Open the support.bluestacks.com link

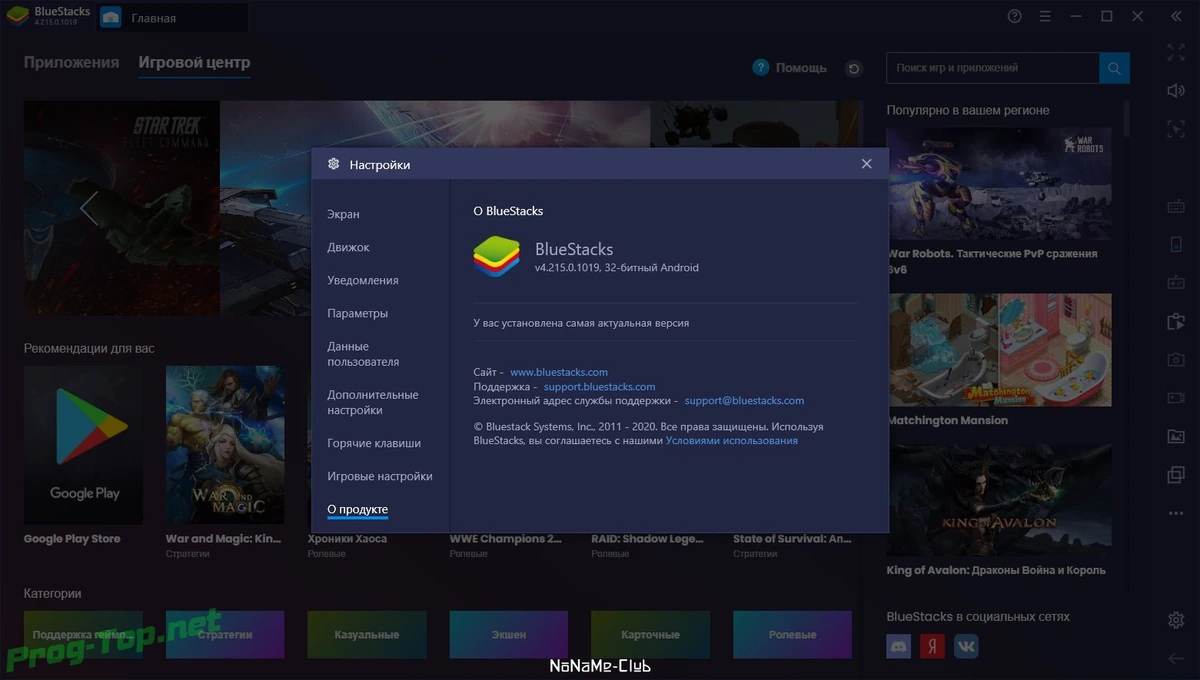[x=600, y=386]
